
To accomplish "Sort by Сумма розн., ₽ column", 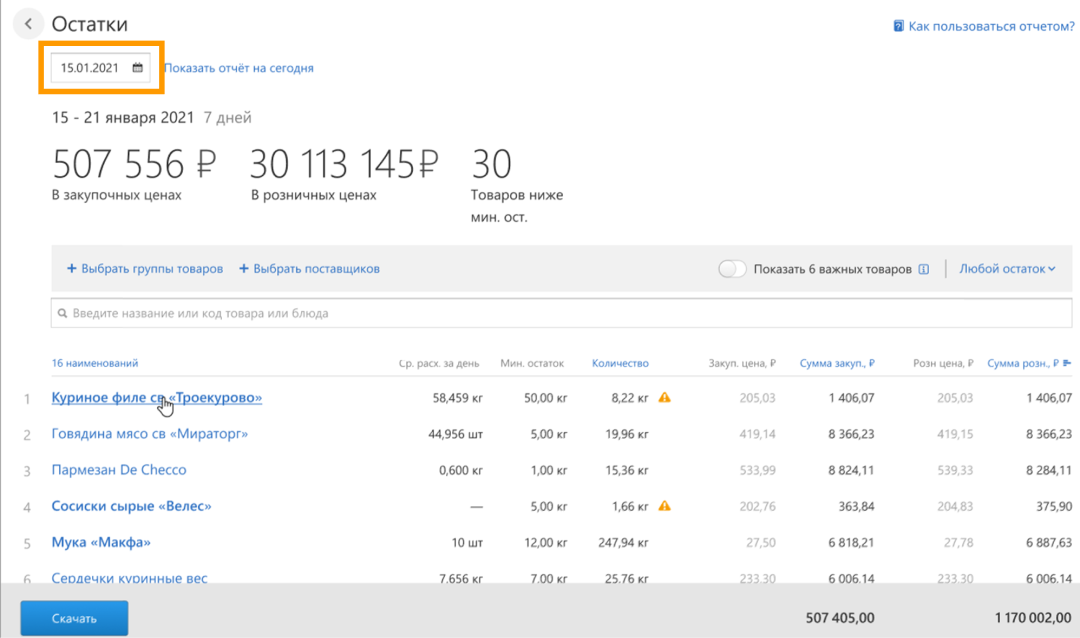I will (1023, 363).
